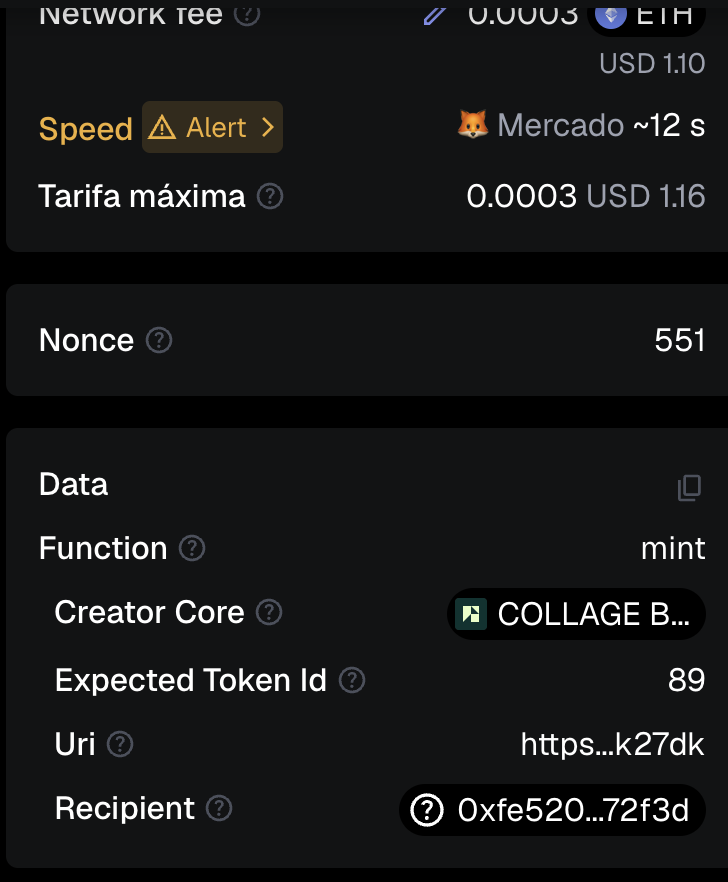
Task: Click the Uri help icon
Action: point(120,744)
